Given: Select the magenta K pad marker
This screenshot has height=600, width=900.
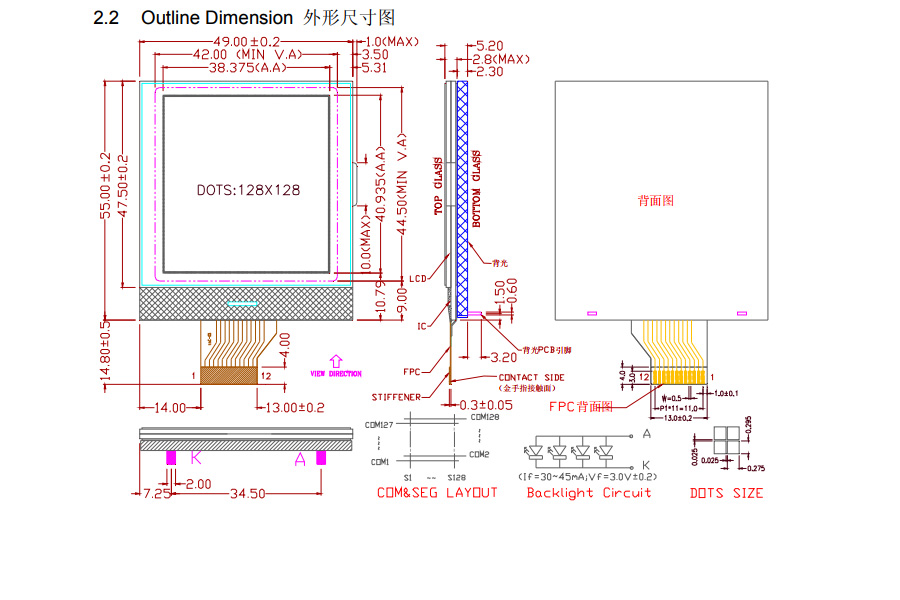Looking at the screenshot, I should (x=170, y=457).
